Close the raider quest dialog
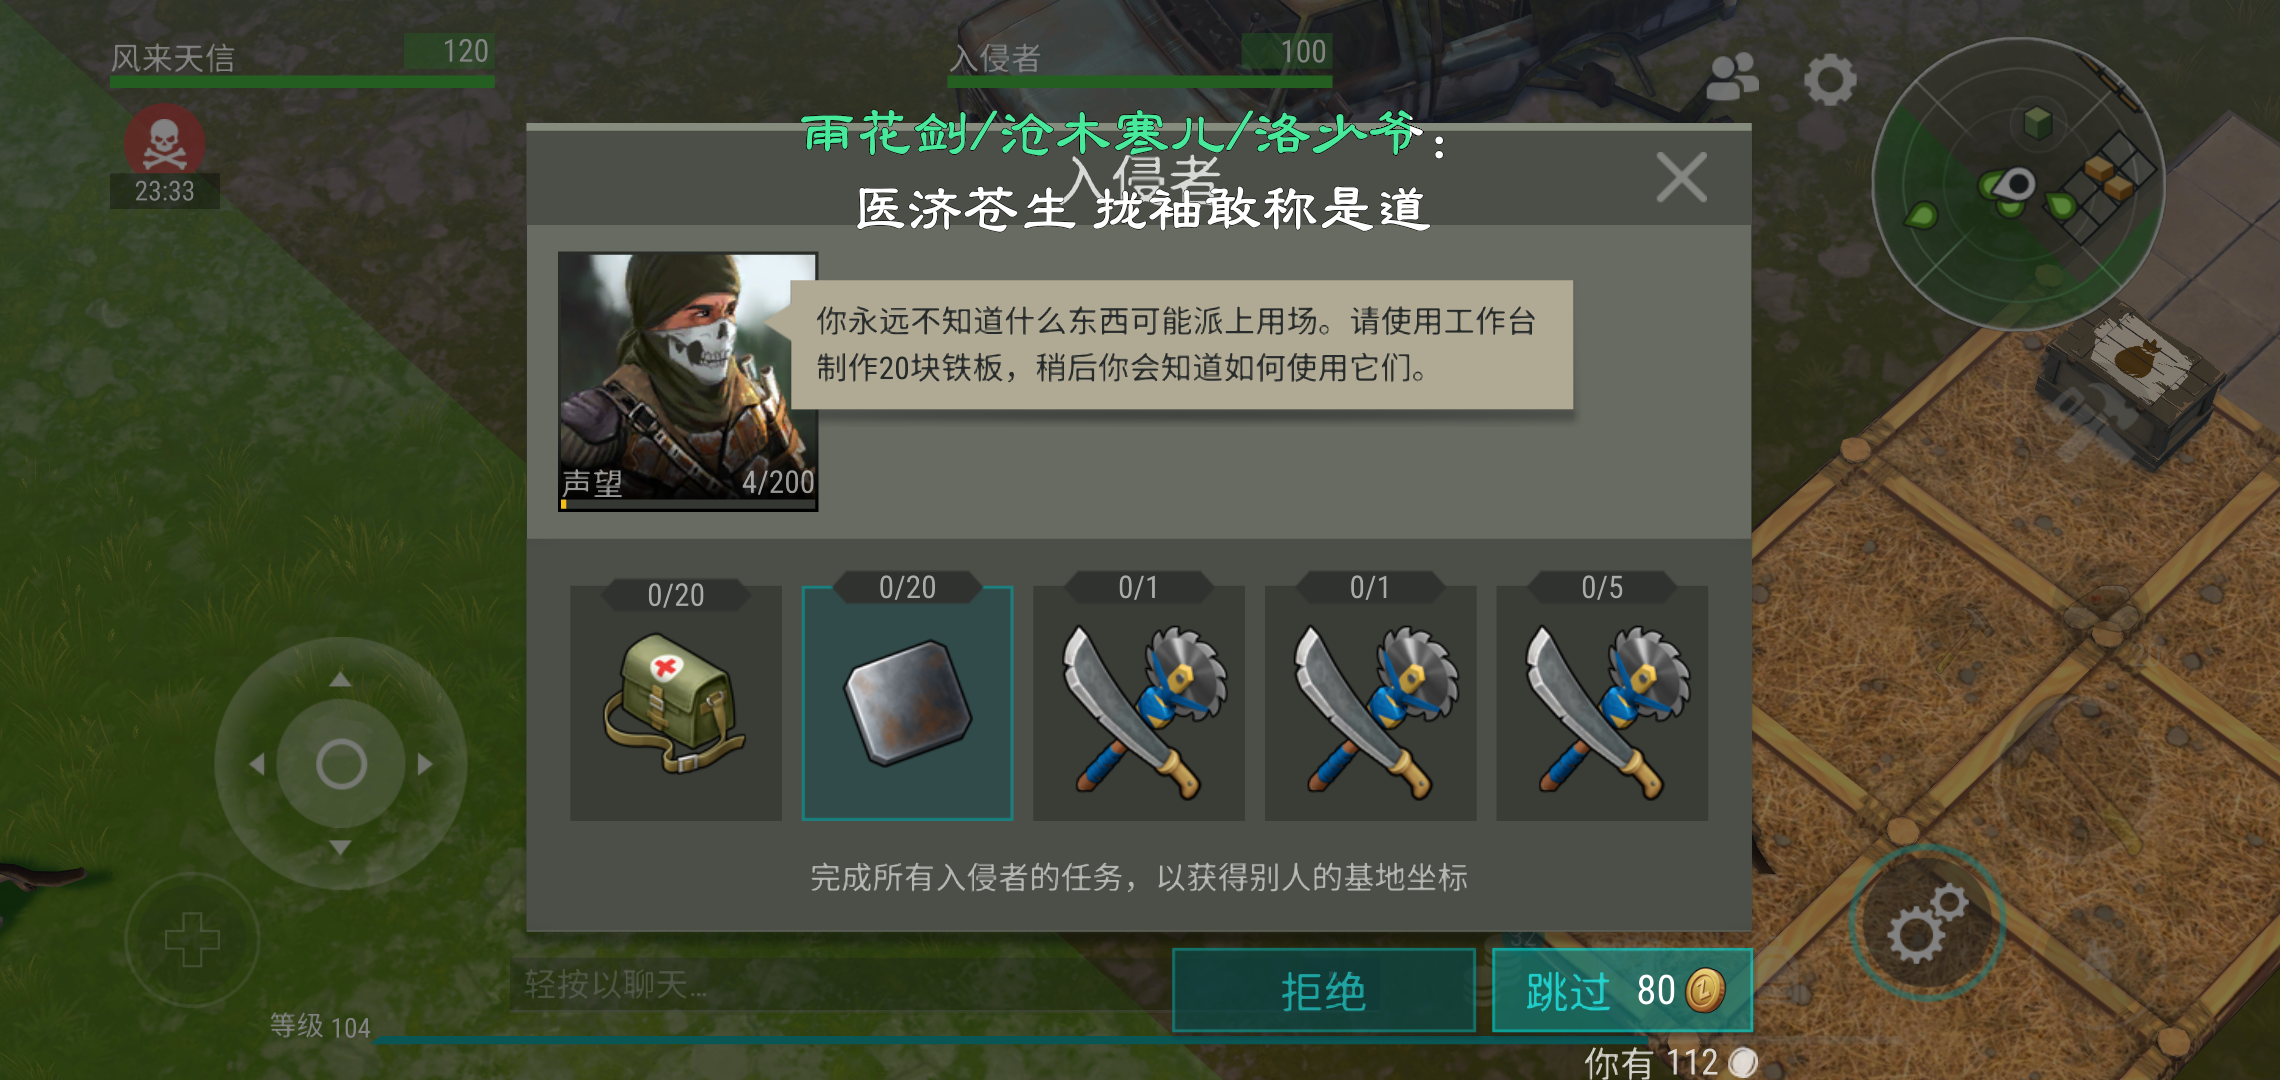This screenshot has height=1080, width=2280. [1681, 178]
